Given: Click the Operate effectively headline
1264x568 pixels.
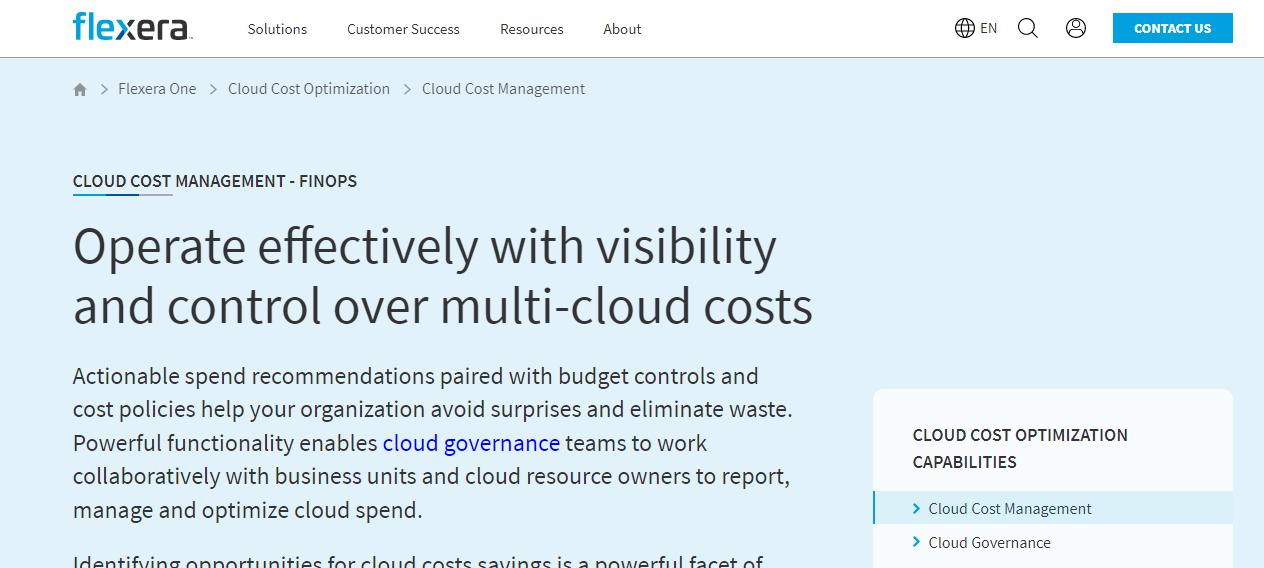Looking at the screenshot, I should (x=443, y=276).
